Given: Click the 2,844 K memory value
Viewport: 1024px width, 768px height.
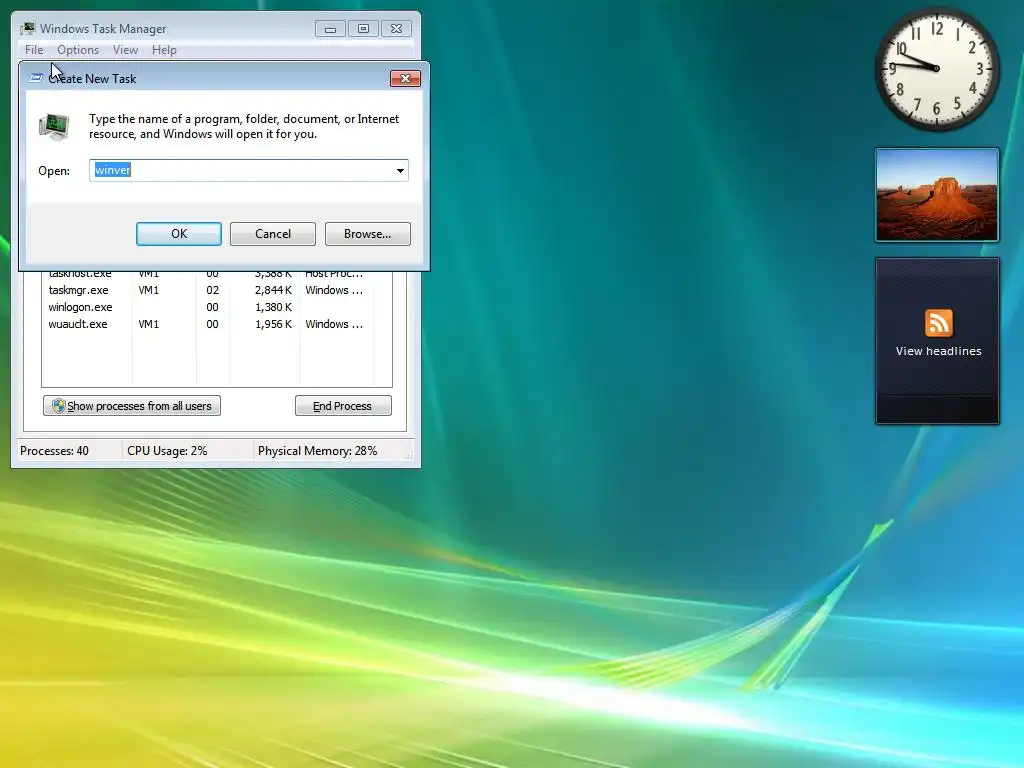Looking at the screenshot, I should [273, 290].
